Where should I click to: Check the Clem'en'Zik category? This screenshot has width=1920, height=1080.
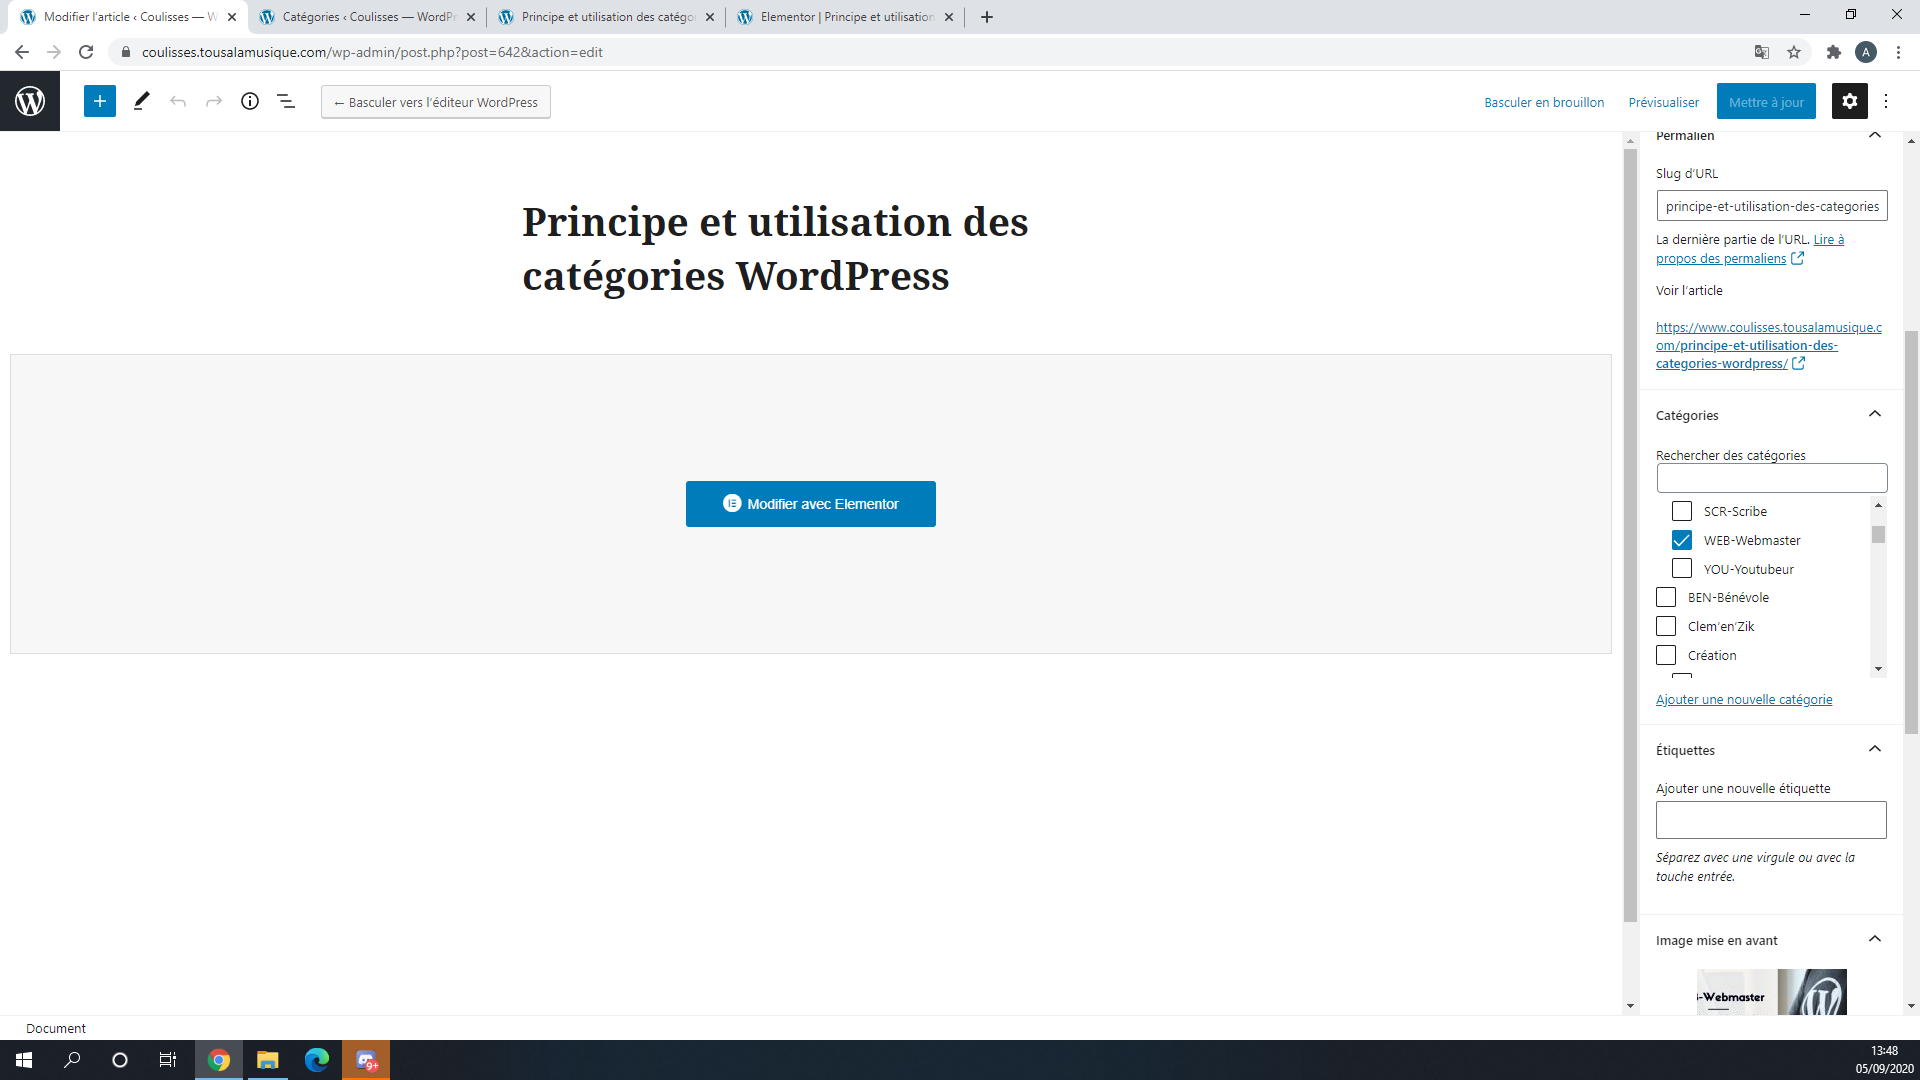(1666, 626)
